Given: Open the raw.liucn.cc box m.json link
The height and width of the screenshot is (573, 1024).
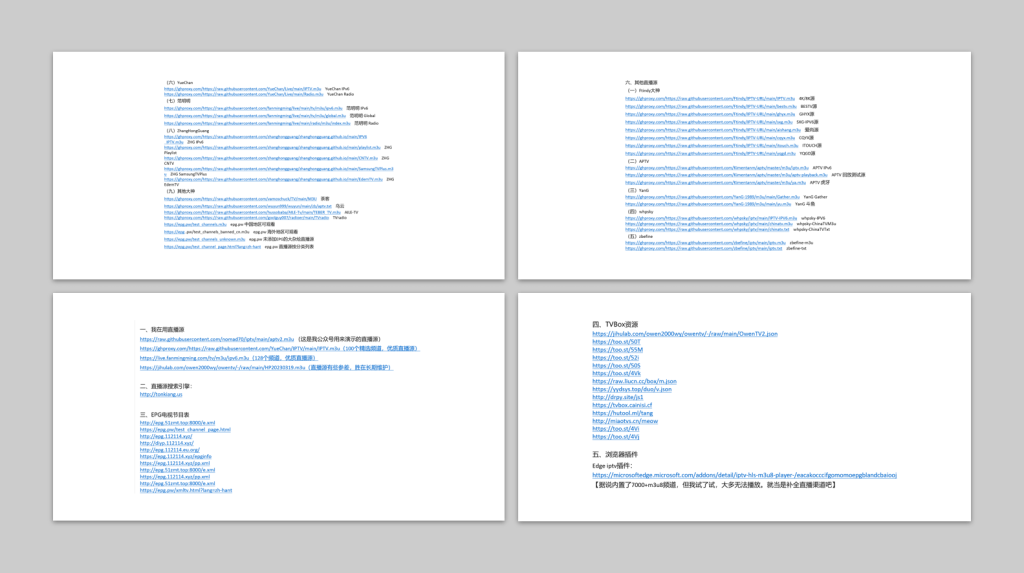Looking at the screenshot, I should [634, 382].
